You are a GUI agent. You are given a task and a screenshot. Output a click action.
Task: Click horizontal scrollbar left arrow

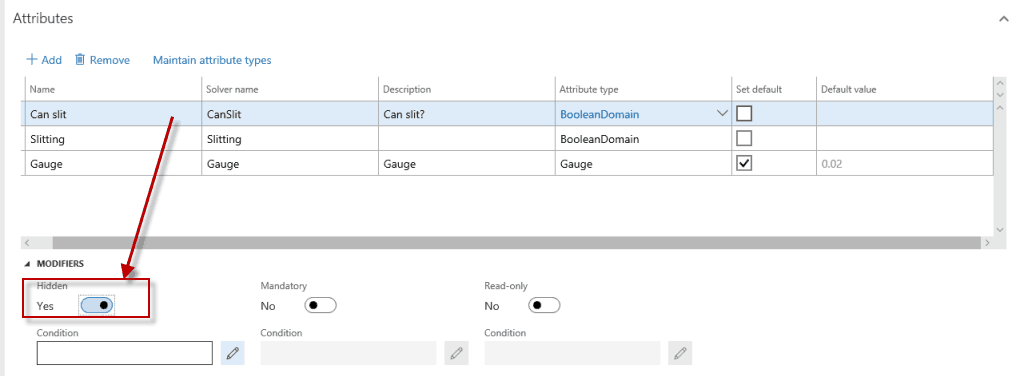[x=27, y=242]
